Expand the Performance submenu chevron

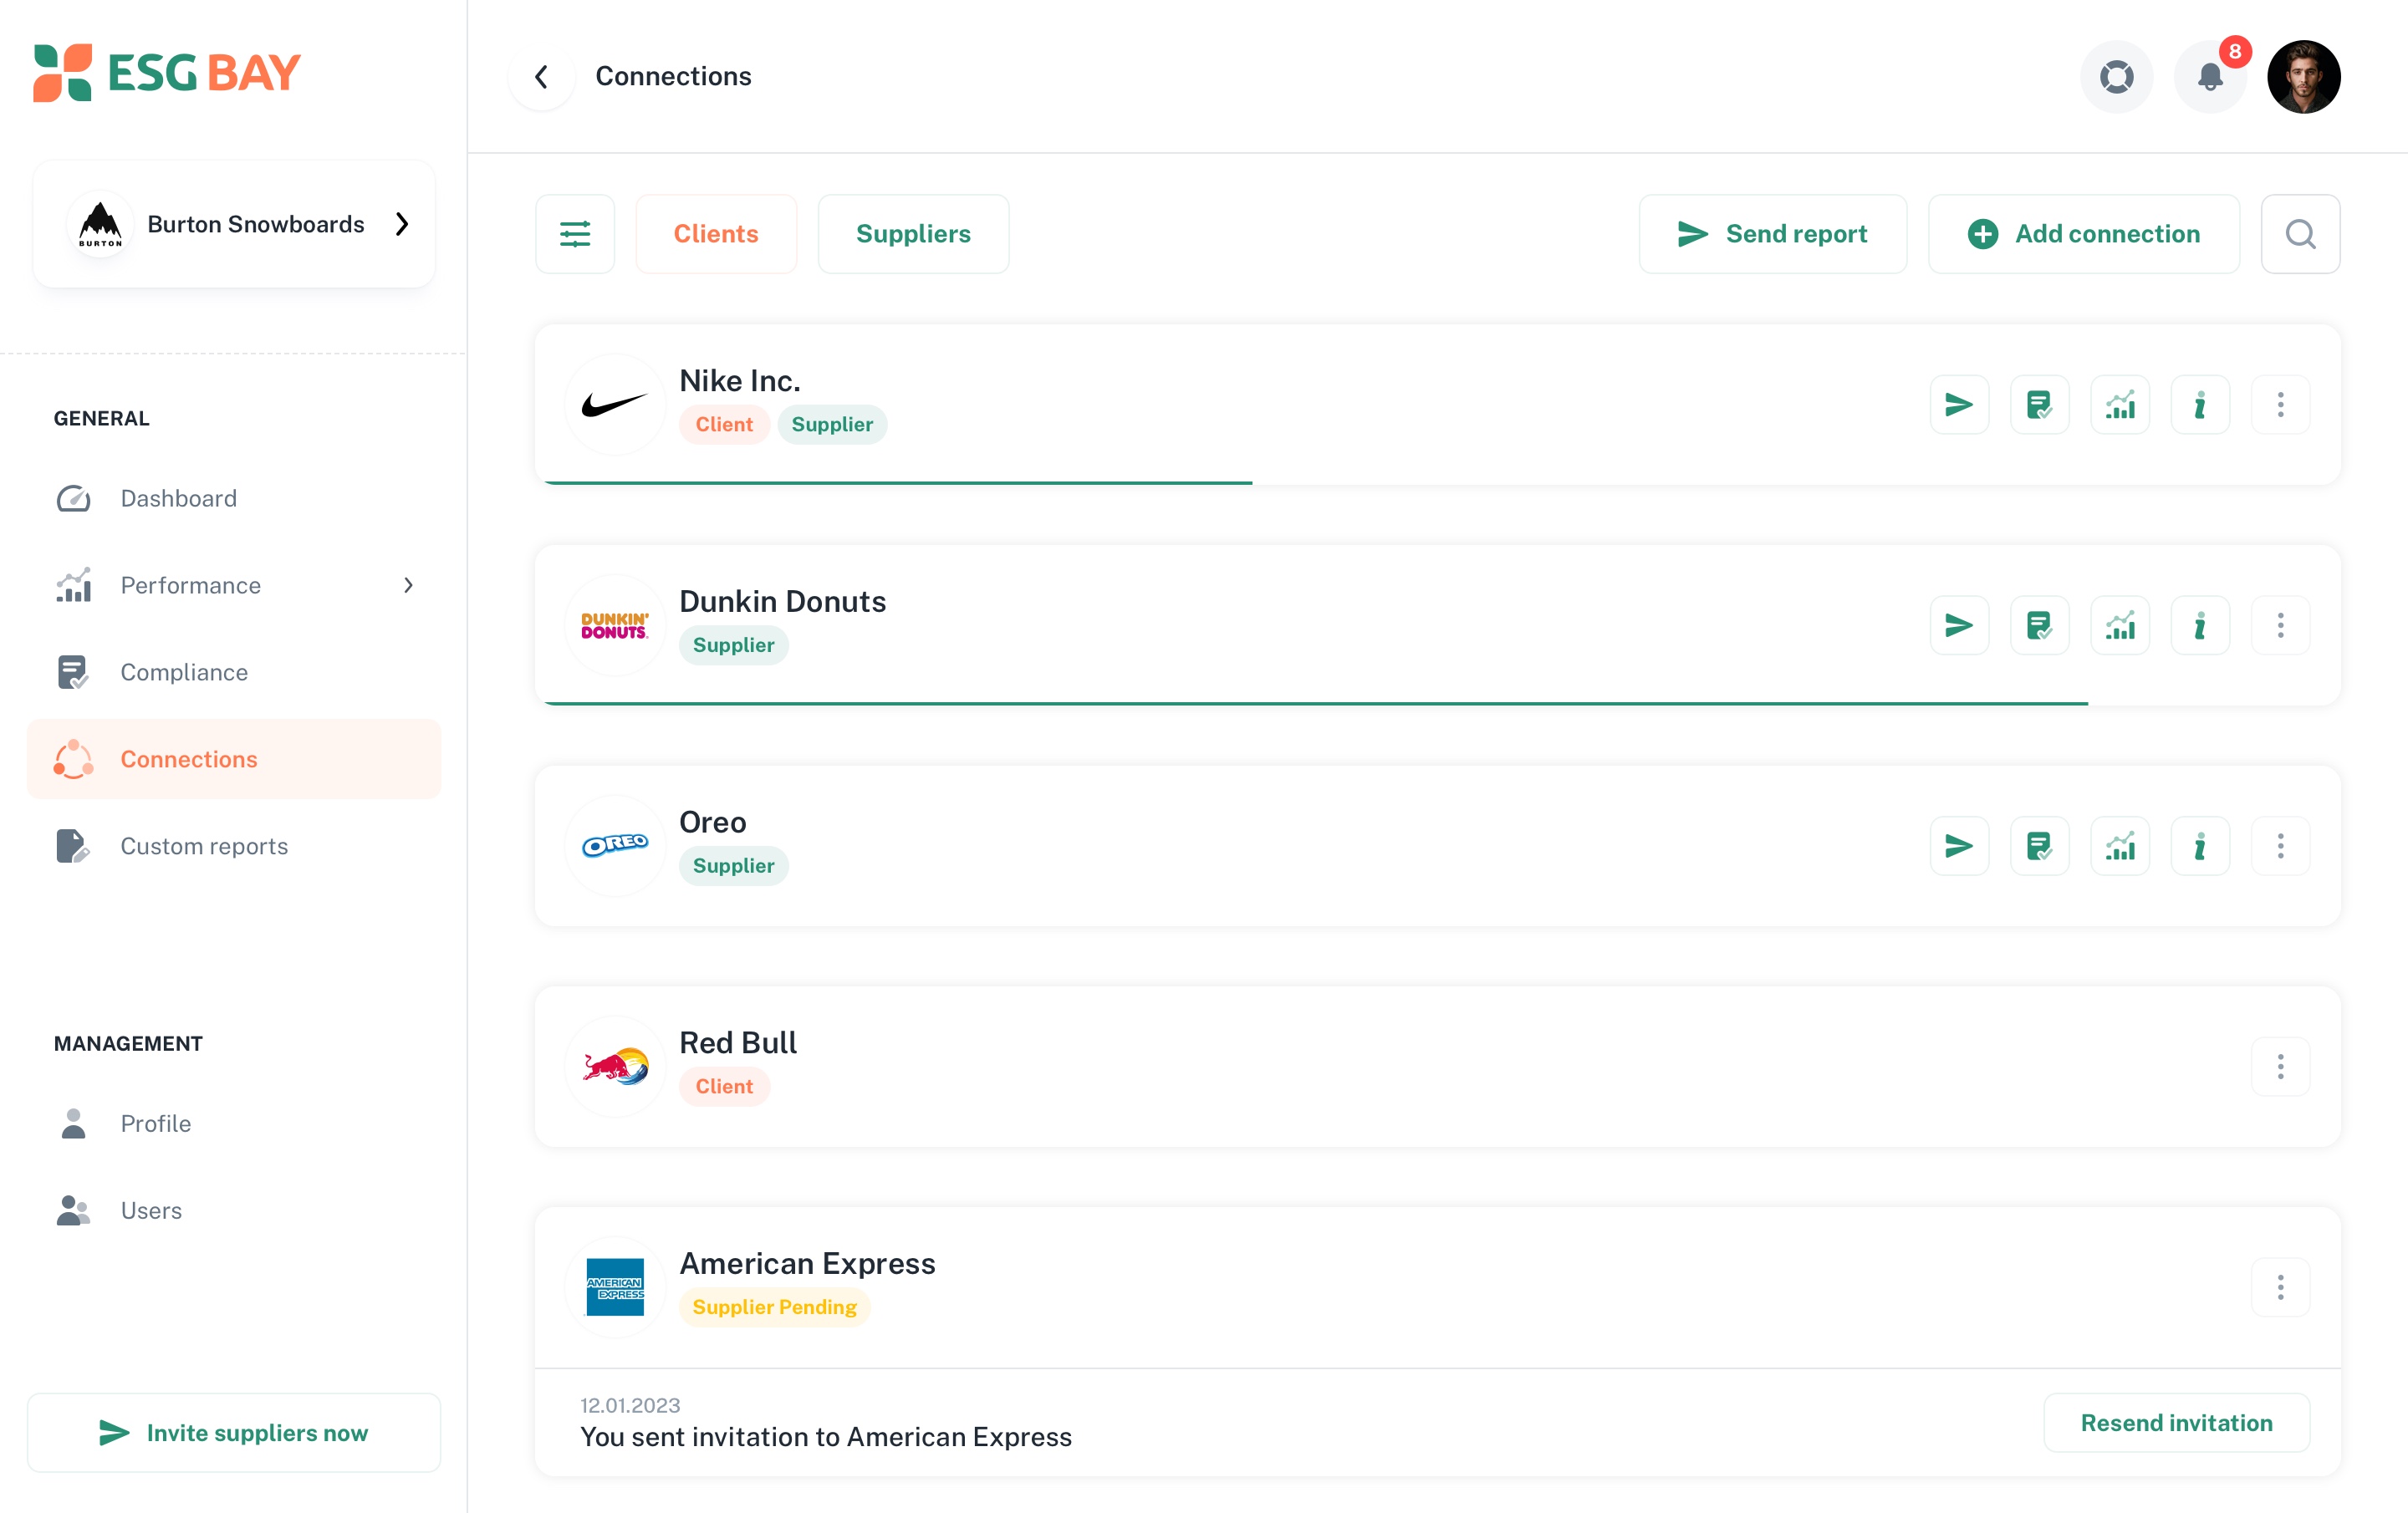tap(408, 586)
